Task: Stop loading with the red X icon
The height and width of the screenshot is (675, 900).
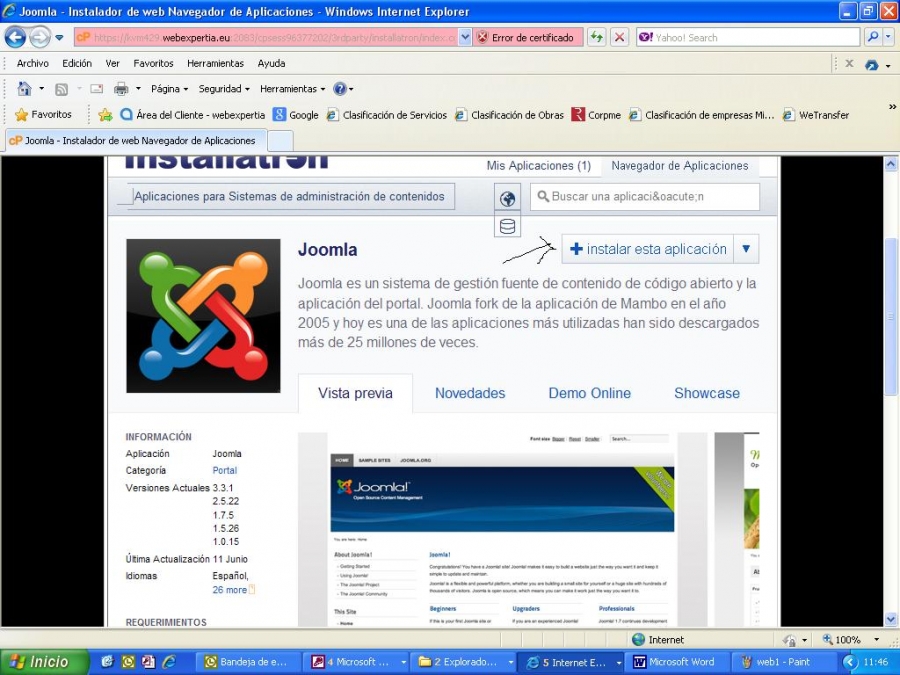Action: click(x=619, y=38)
